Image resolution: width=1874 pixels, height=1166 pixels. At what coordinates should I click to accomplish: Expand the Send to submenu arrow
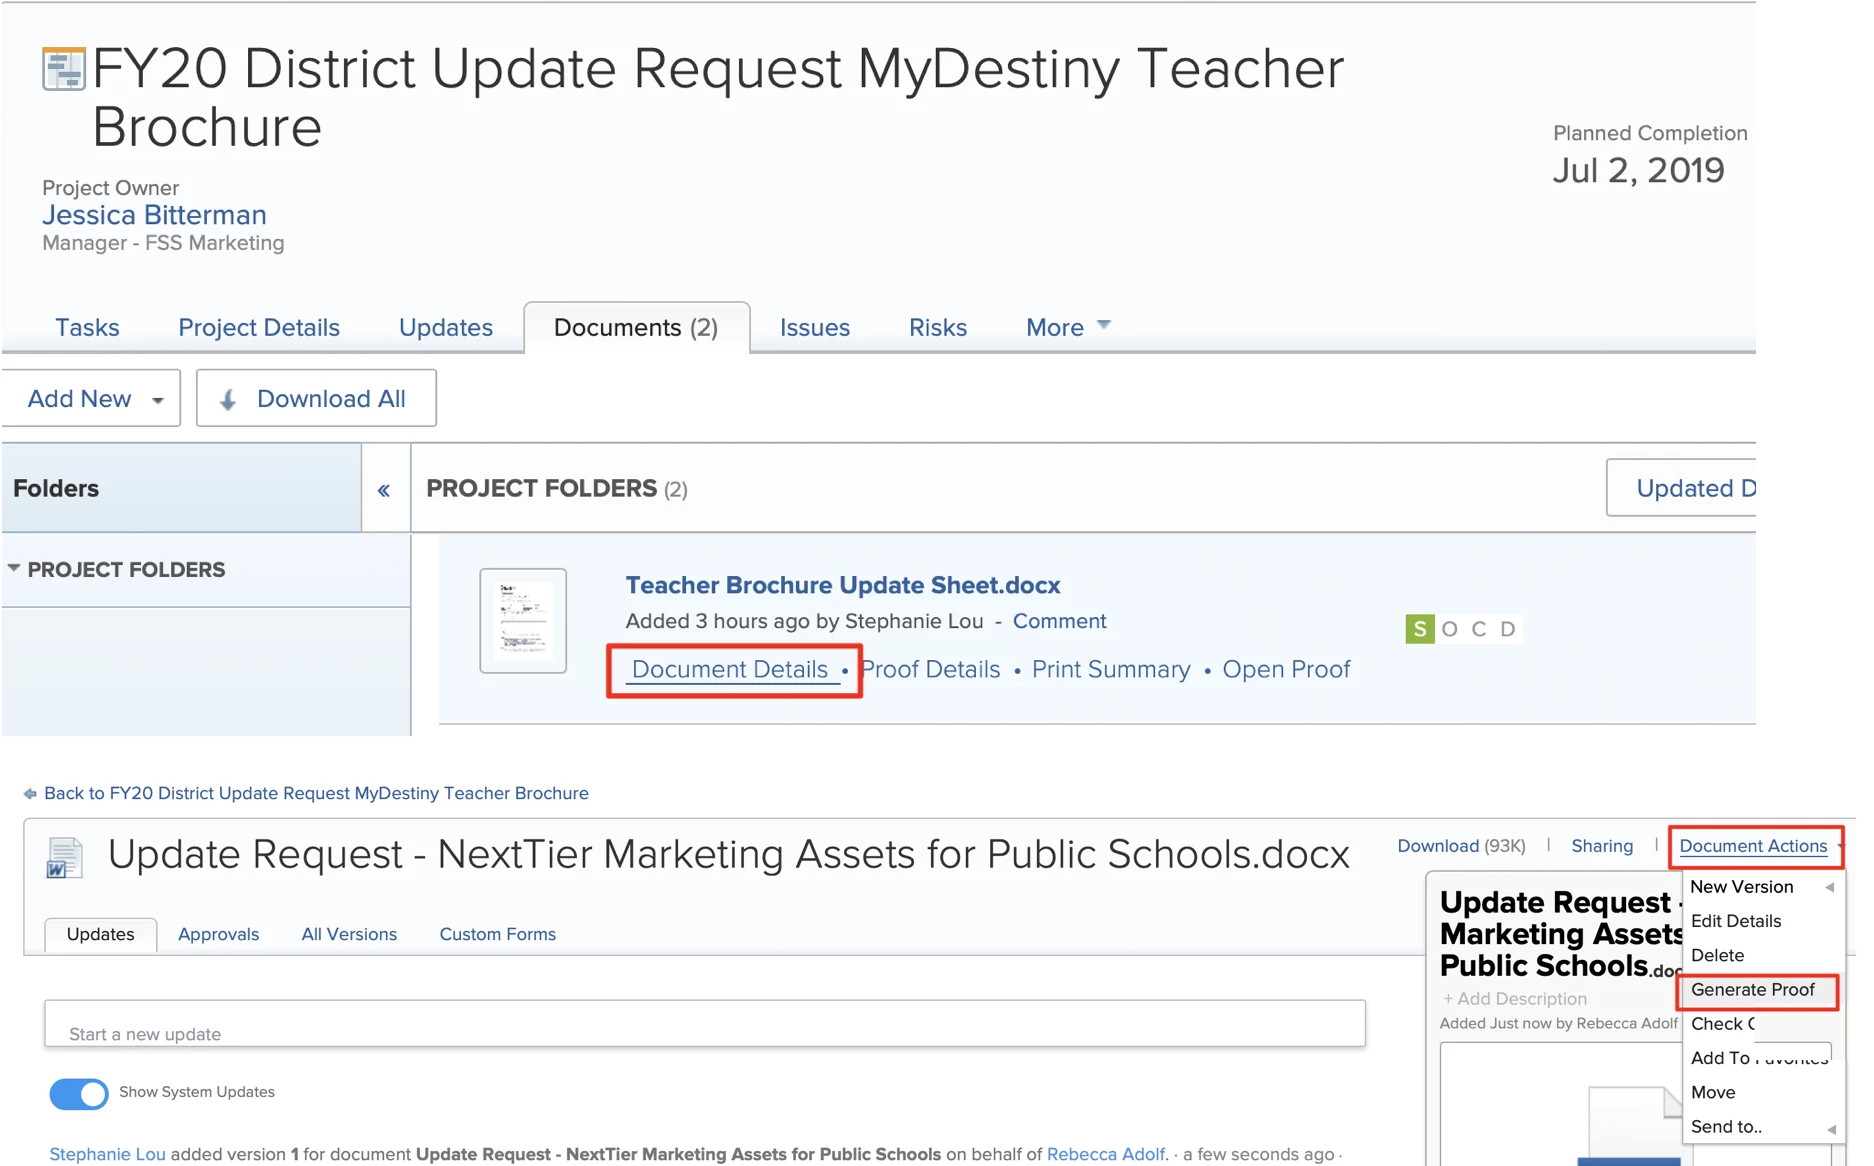point(1831,1129)
